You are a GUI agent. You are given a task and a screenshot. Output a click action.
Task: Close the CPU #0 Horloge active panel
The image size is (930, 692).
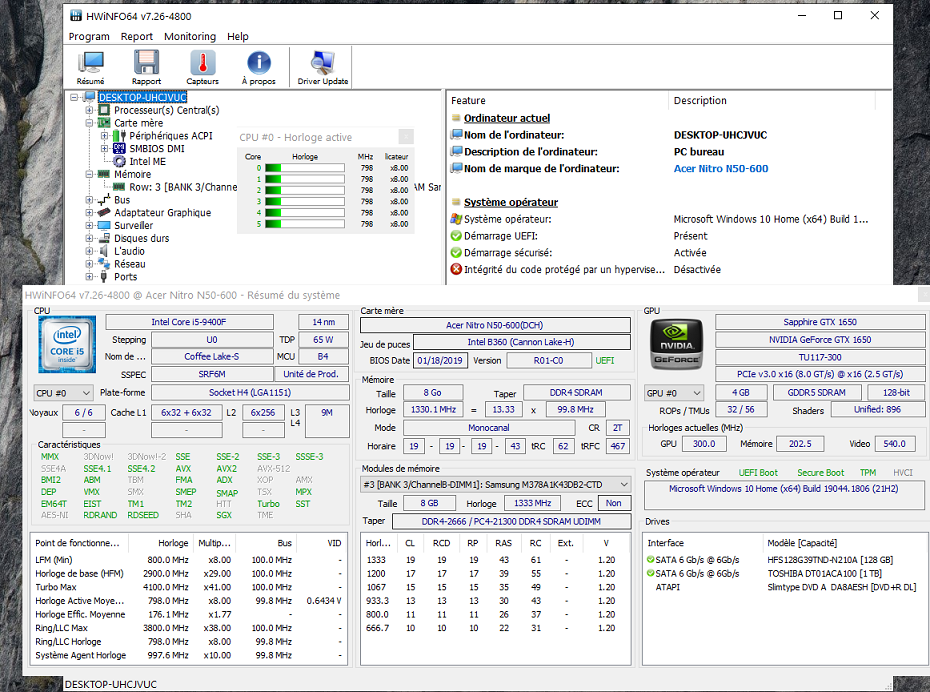406,137
